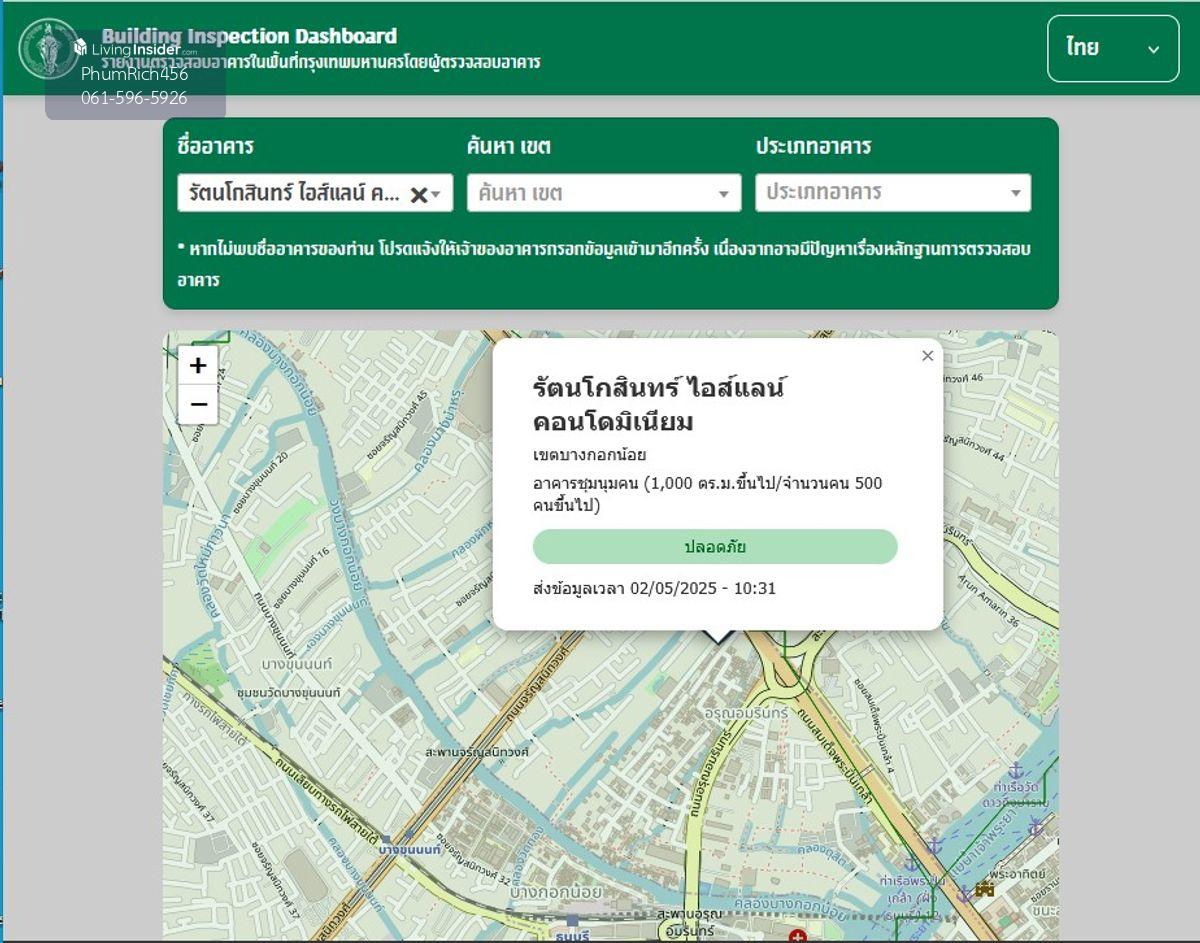Image resolution: width=1200 pixels, height=943 pixels.
Task: Click the ธนบุรี railway station square icon
Action: click(x=572, y=919)
